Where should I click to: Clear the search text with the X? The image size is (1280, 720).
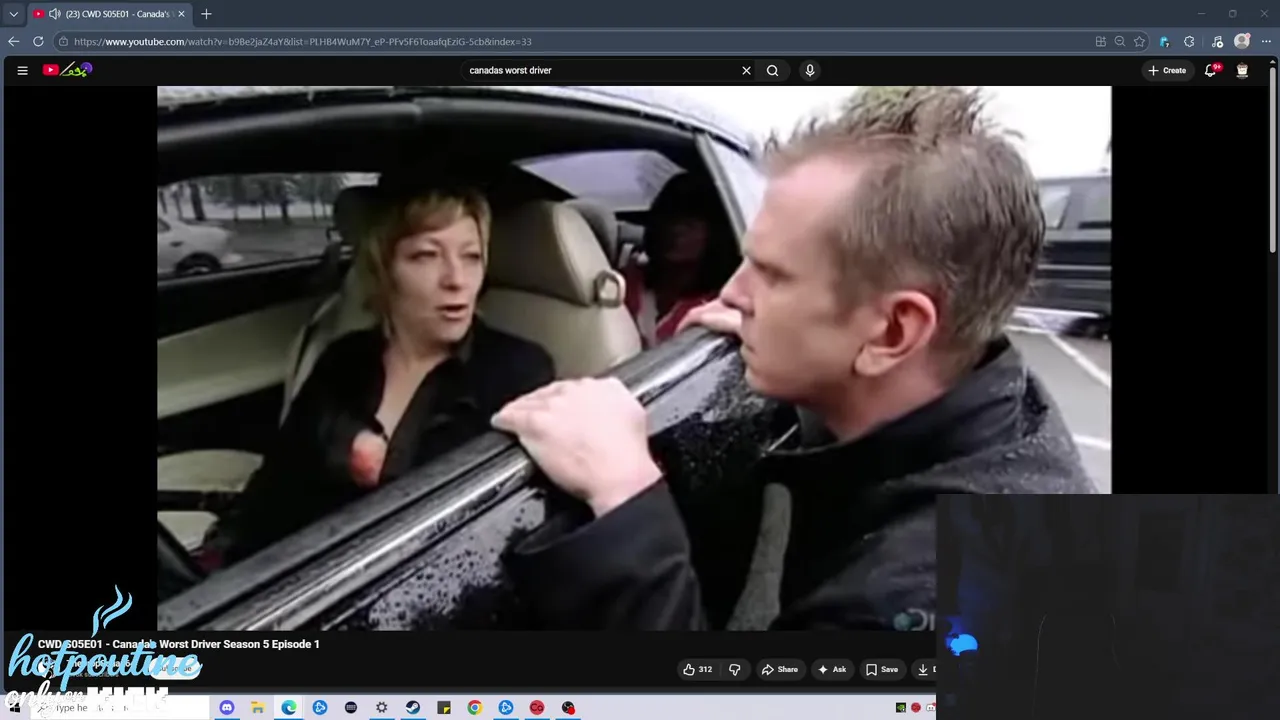746,70
